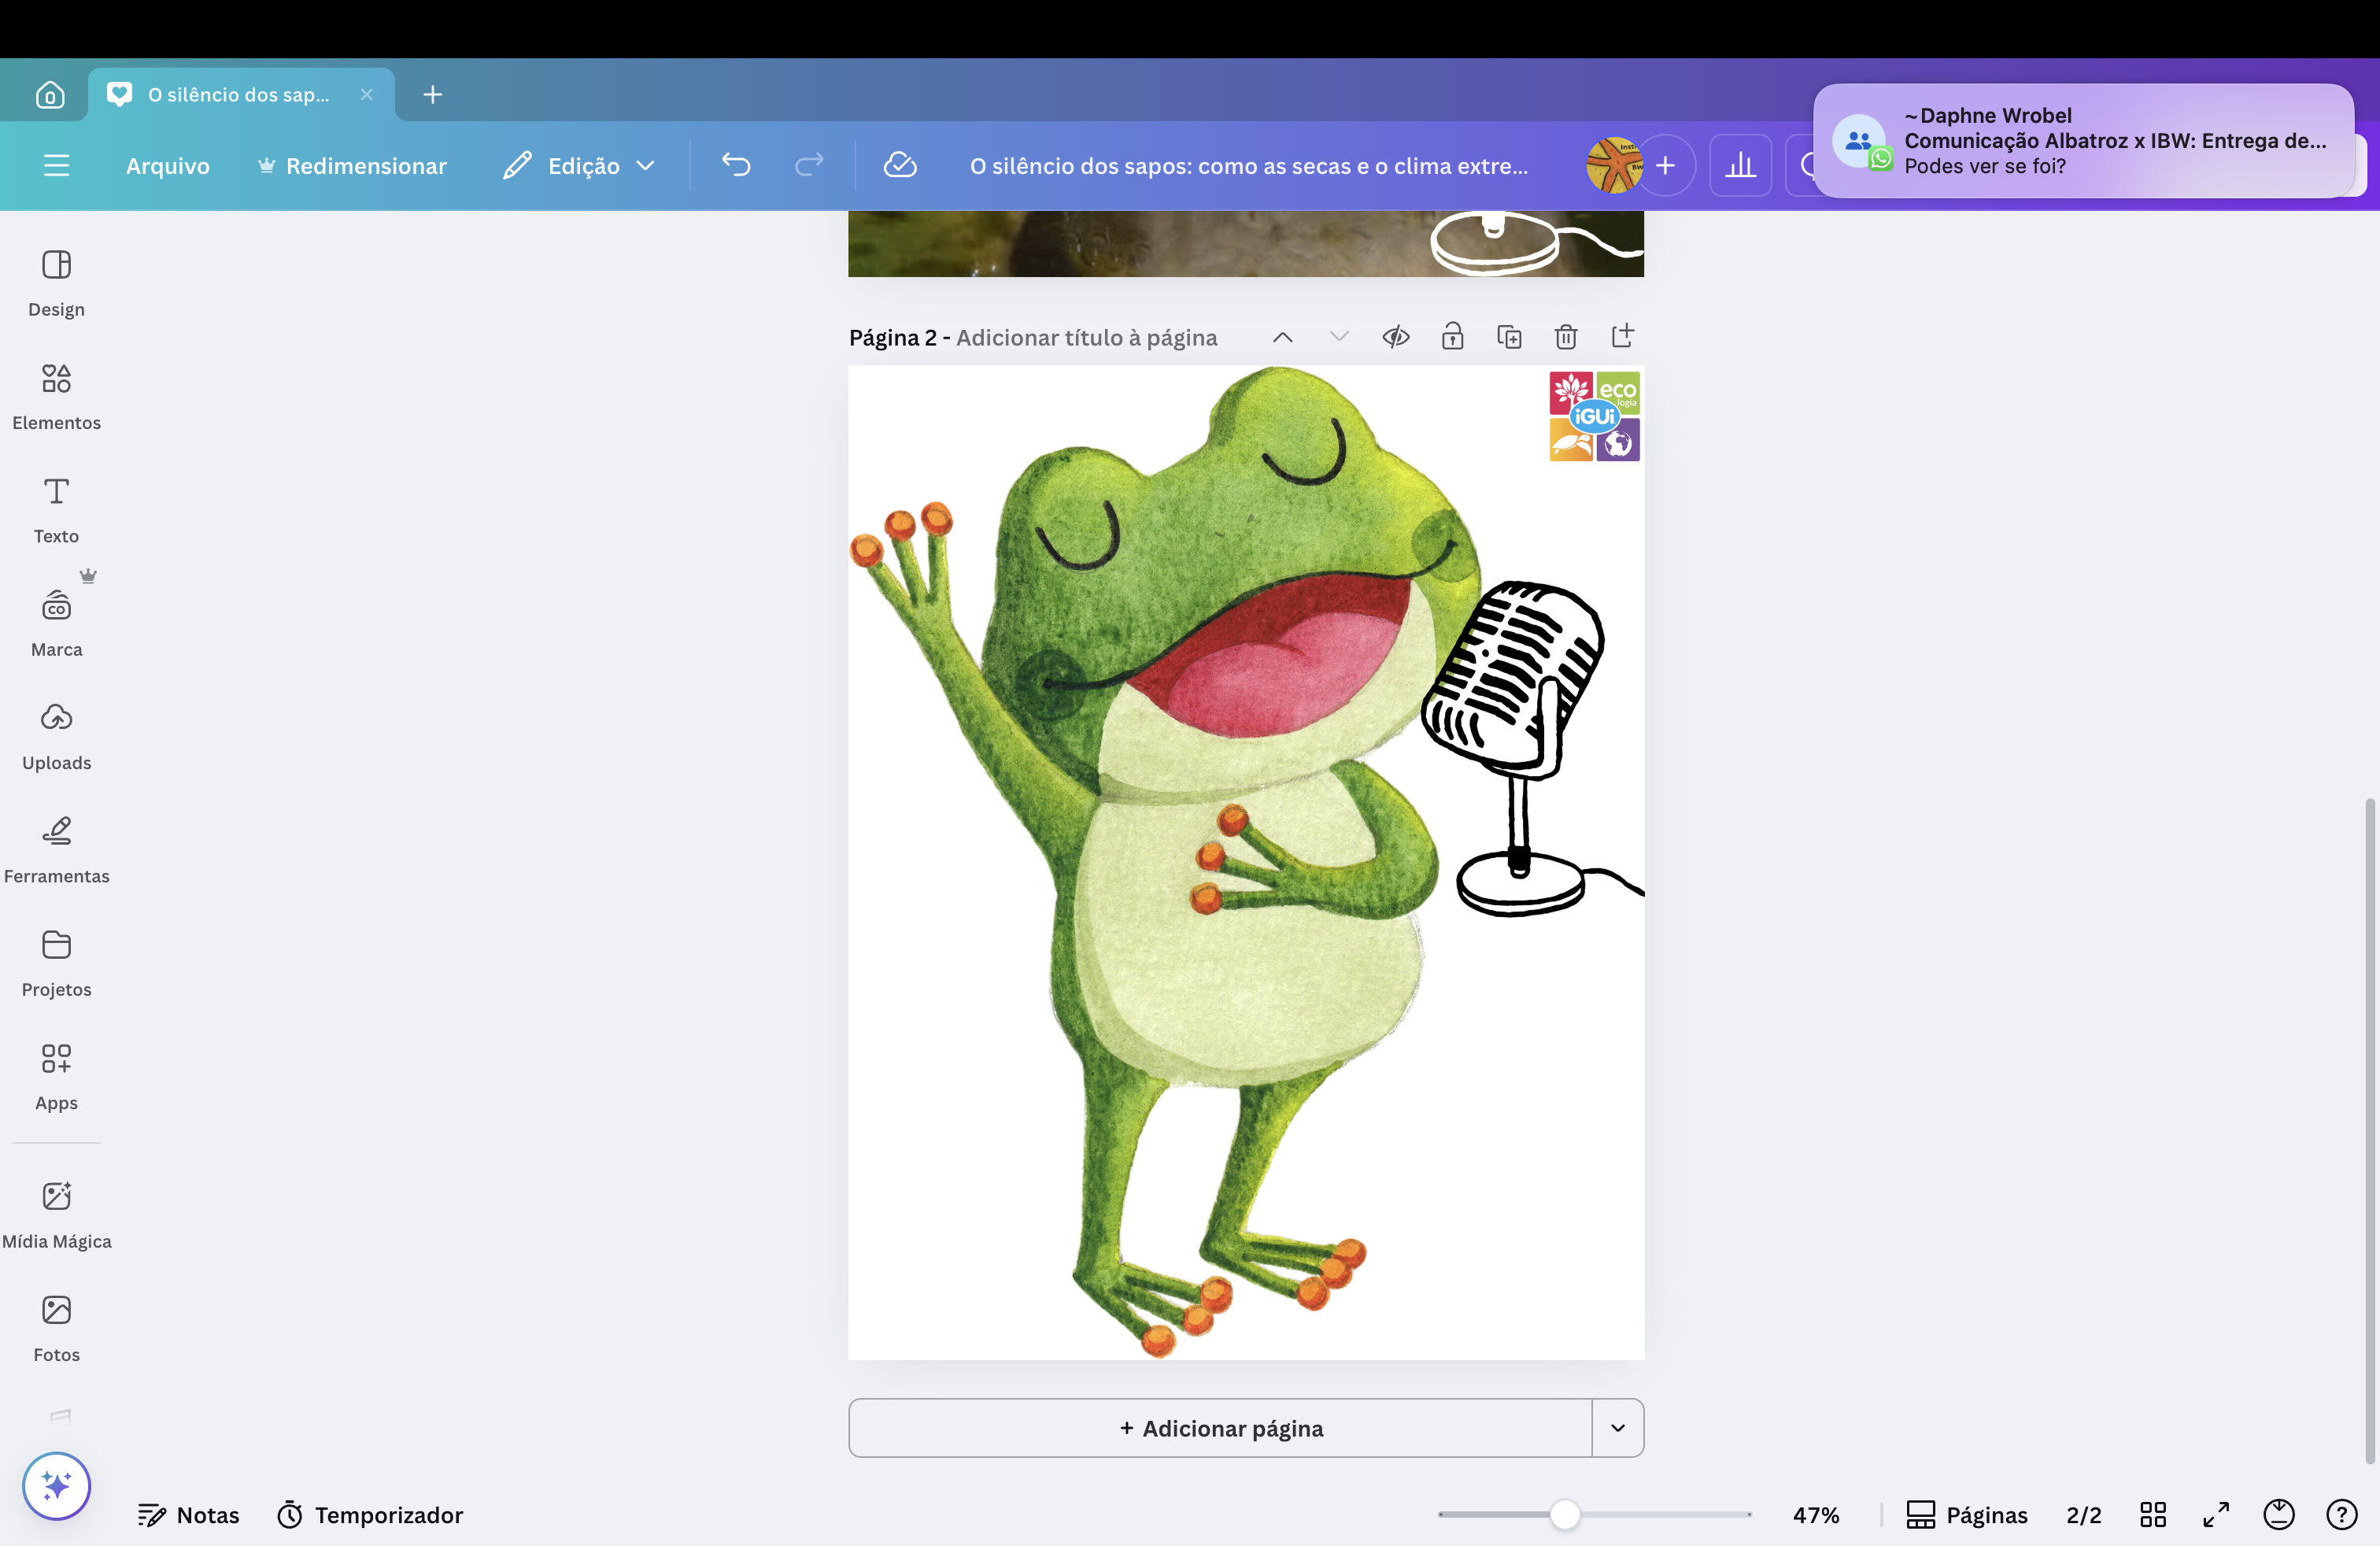
Task: Toggle grid view of pages
Action: click(x=2152, y=1514)
